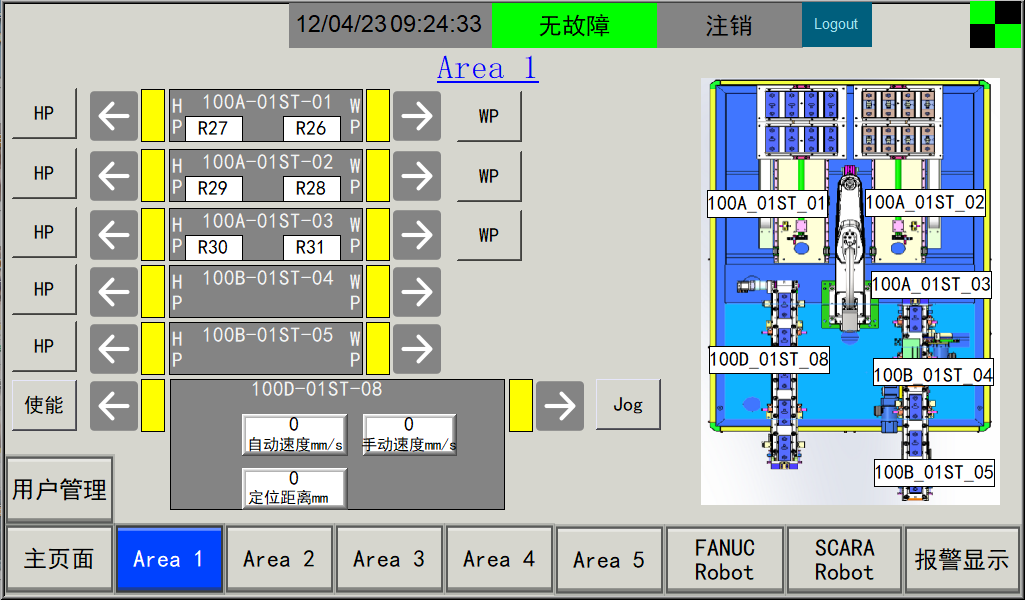Image resolution: width=1027 pixels, height=601 pixels.
Task: Toggle the 使能 enable button
Action: pos(44,405)
